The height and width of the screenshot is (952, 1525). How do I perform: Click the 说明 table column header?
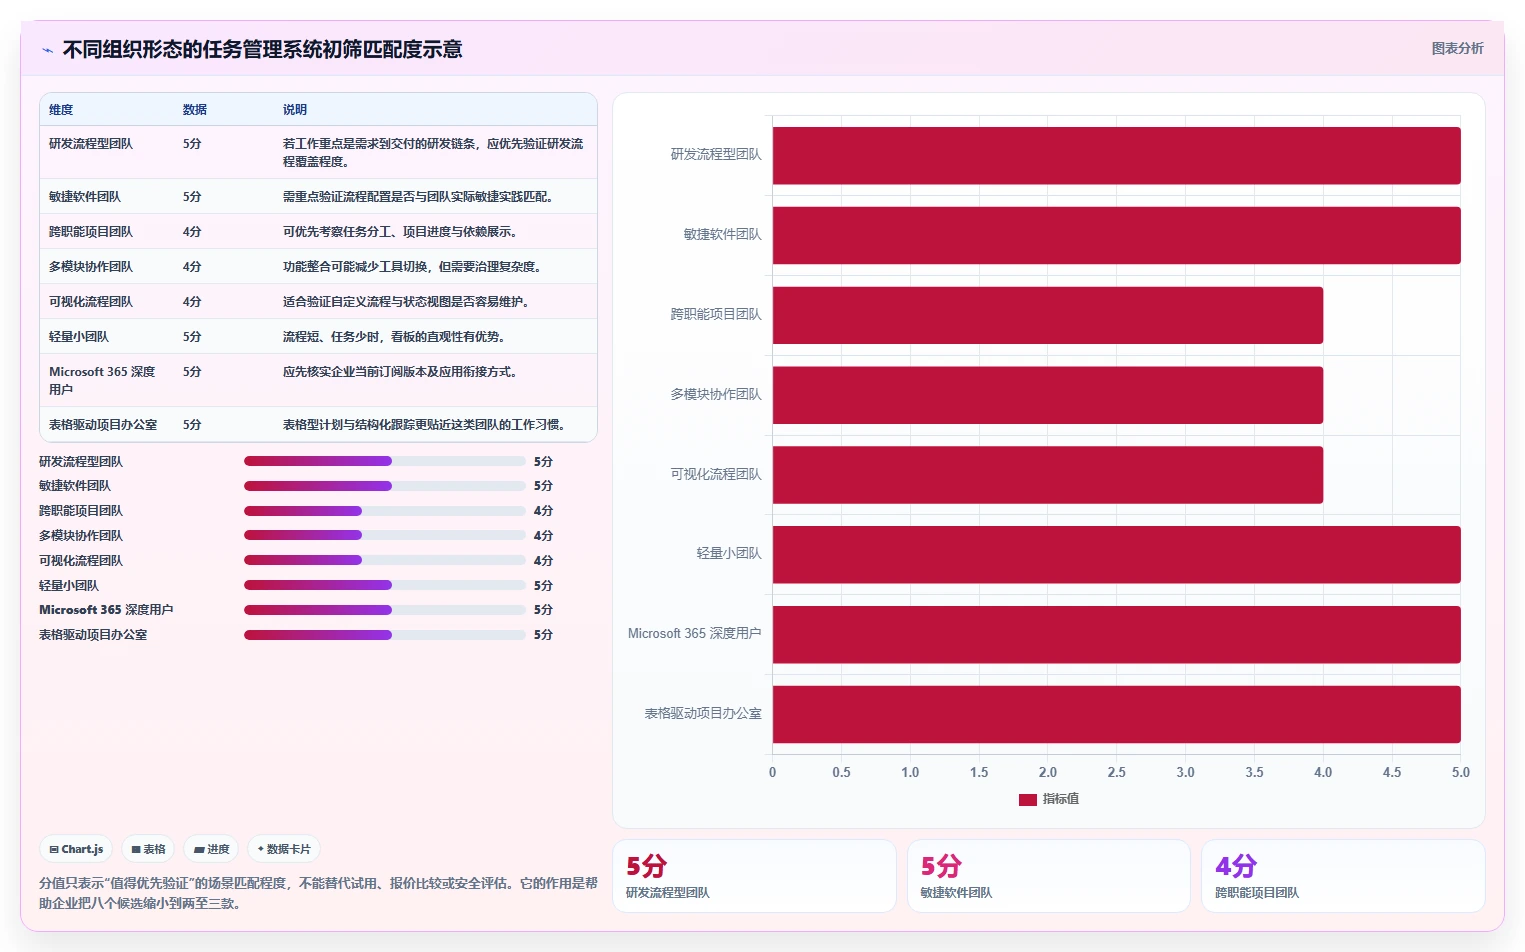[x=295, y=110]
